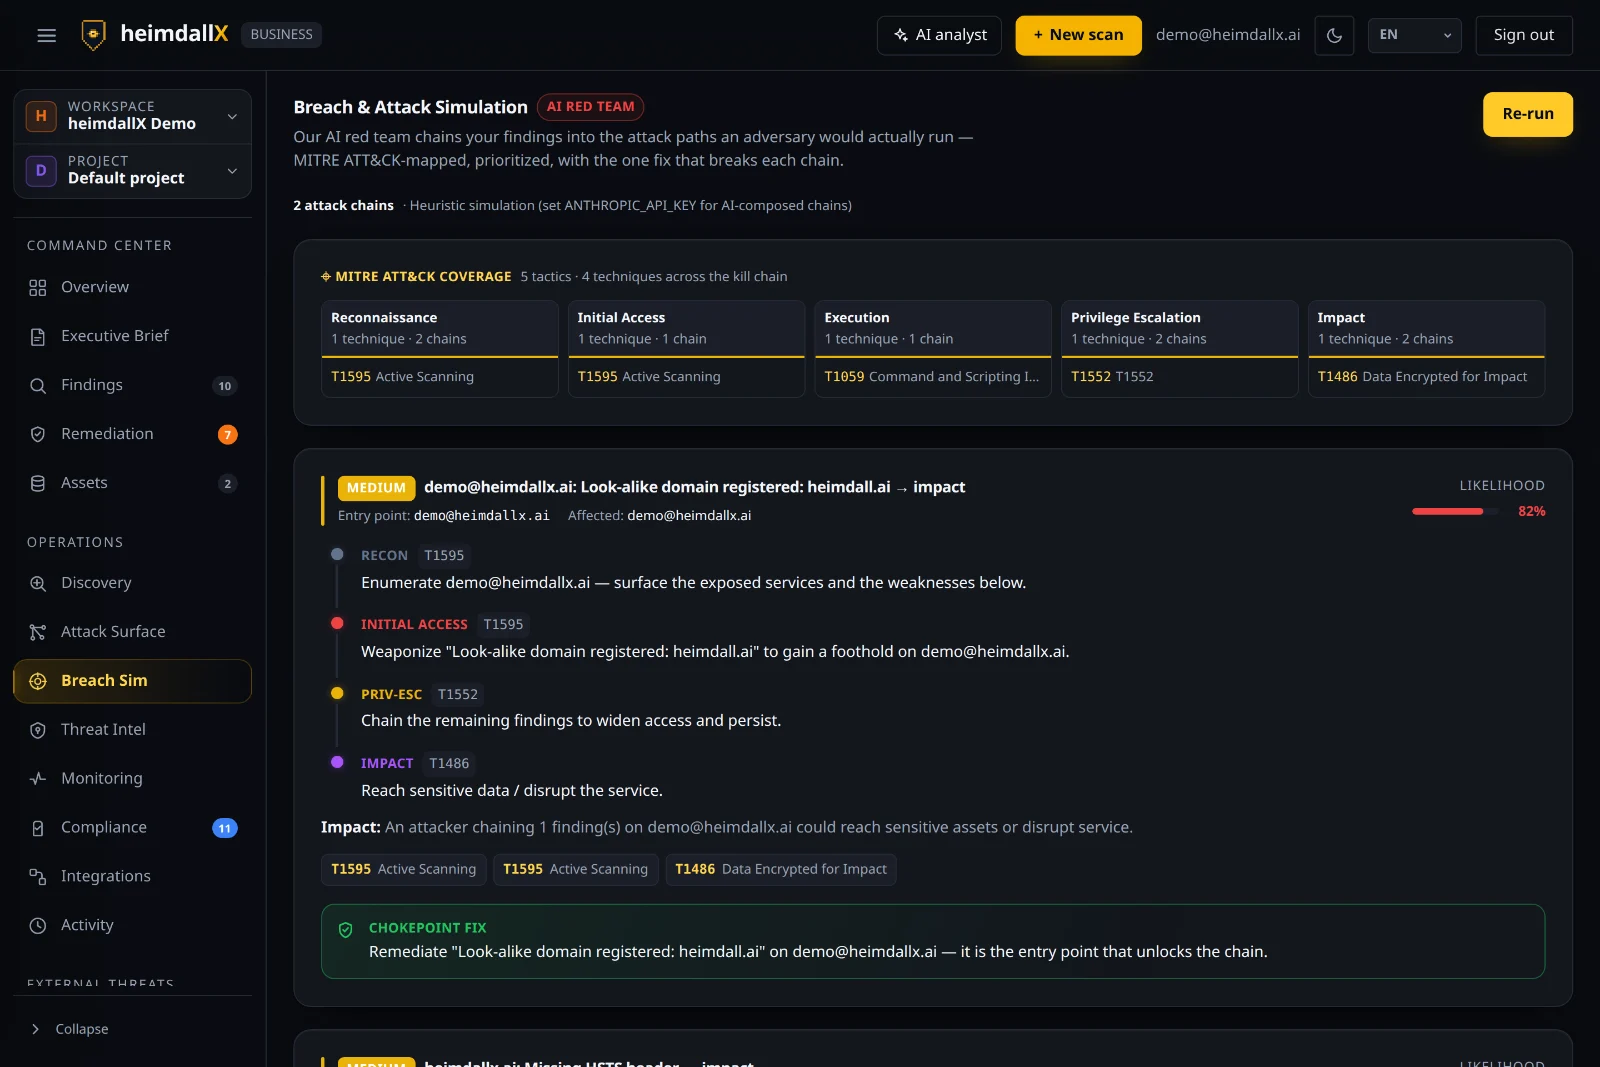
Task: Sign out of the account
Action: 1523,35
